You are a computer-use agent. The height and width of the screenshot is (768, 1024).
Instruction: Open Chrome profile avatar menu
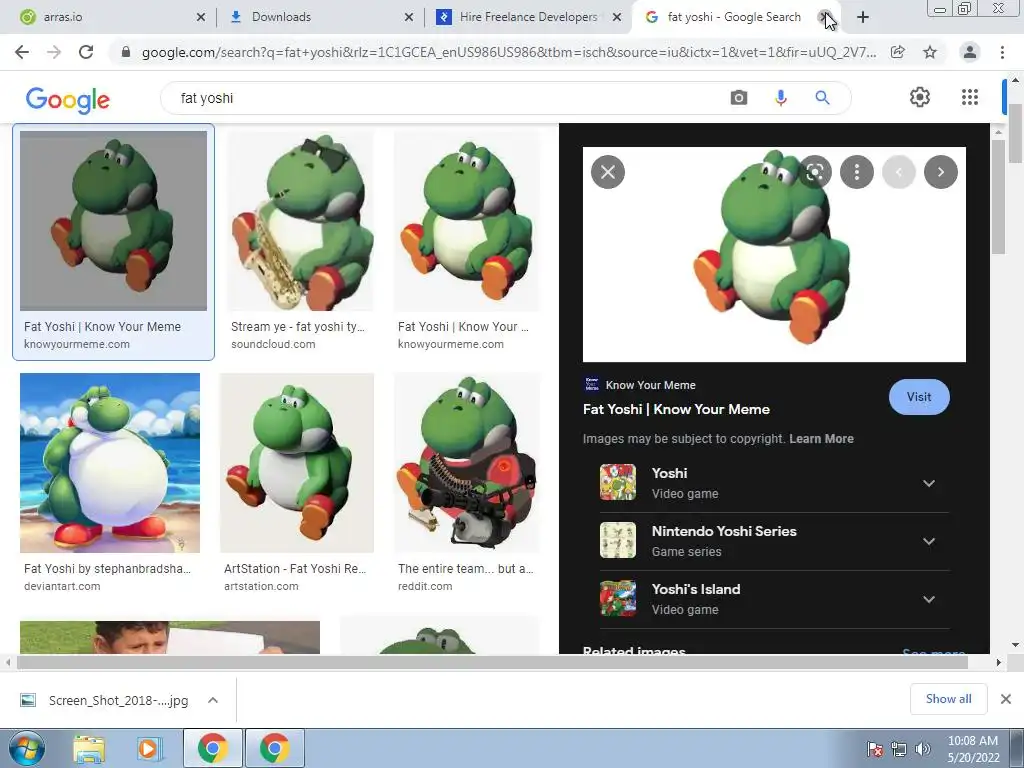[970, 52]
